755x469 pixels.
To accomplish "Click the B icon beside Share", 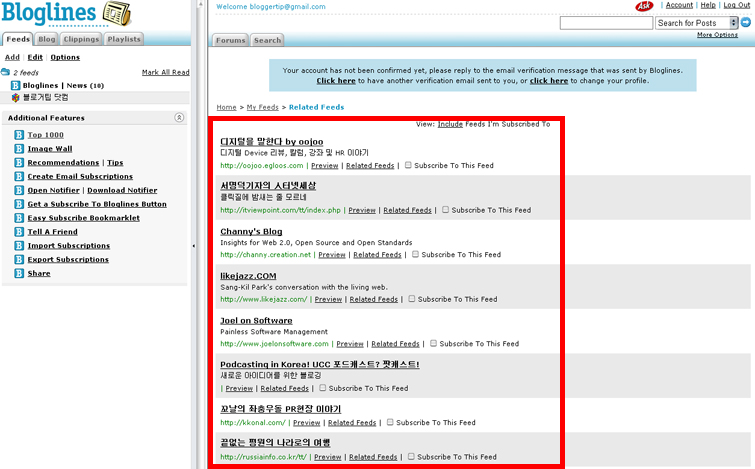I will coord(19,273).
